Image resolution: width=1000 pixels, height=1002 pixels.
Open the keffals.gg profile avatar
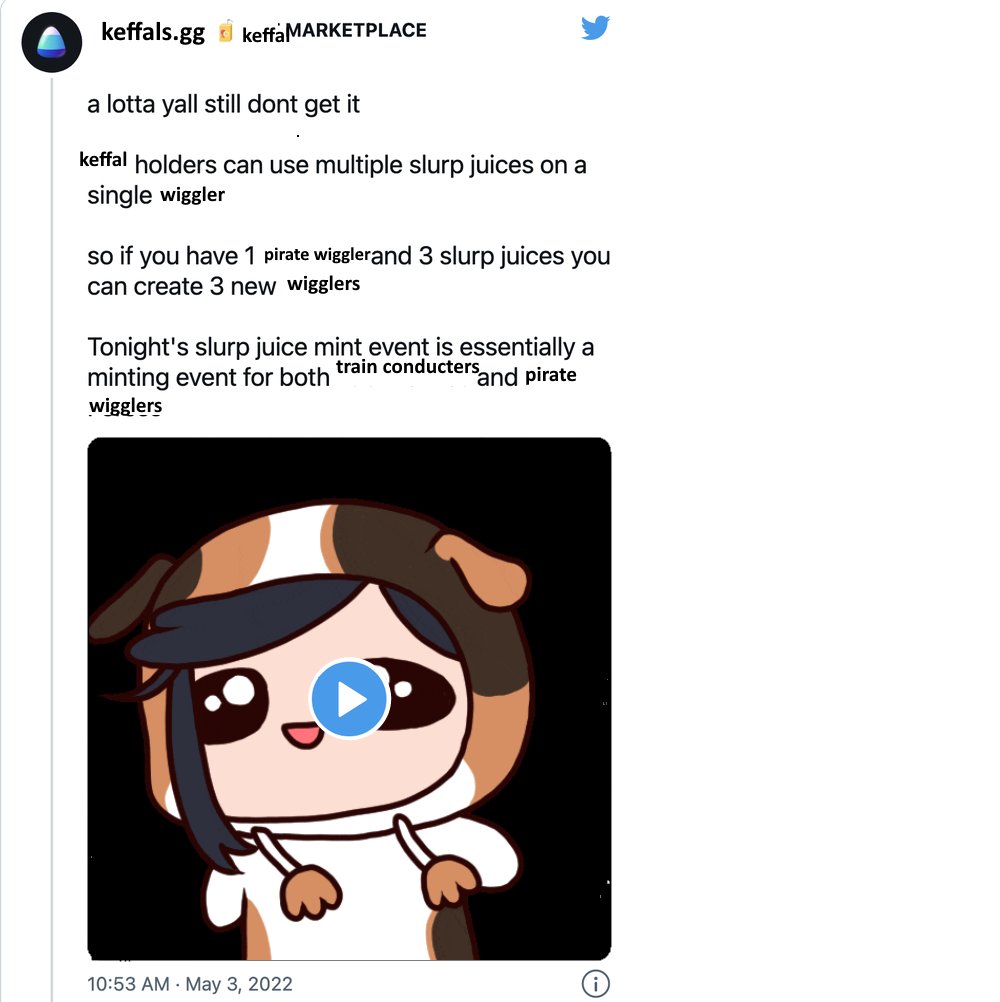(x=52, y=42)
